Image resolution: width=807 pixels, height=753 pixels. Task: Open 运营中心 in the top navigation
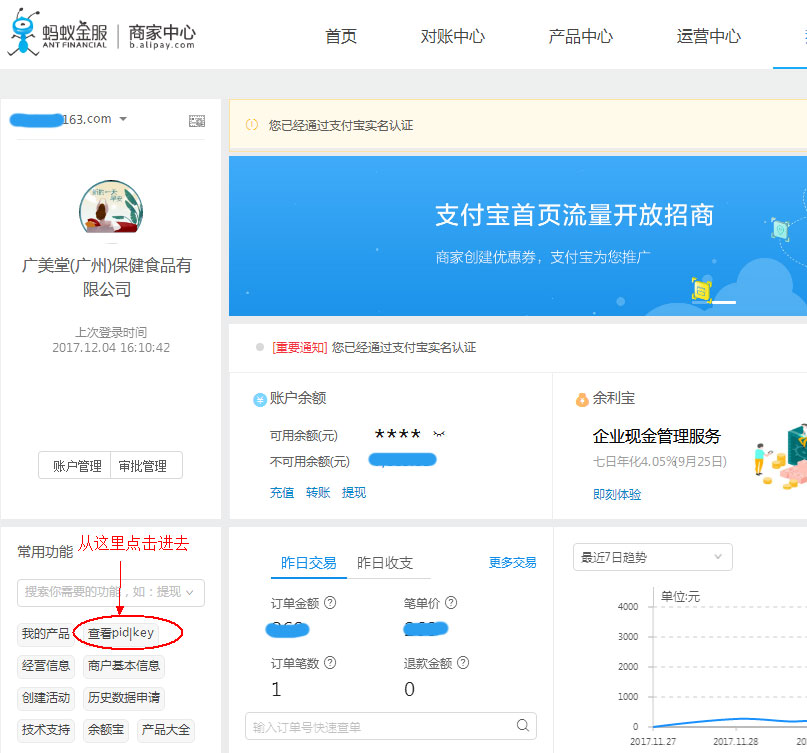[x=709, y=36]
